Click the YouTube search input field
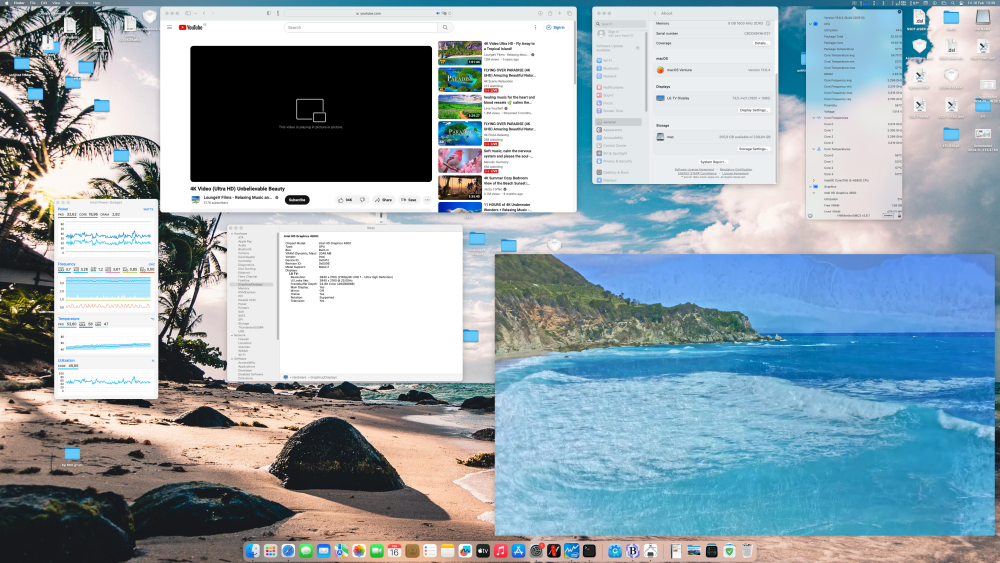The width and height of the screenshot is (1000, 563). (361, 27)
